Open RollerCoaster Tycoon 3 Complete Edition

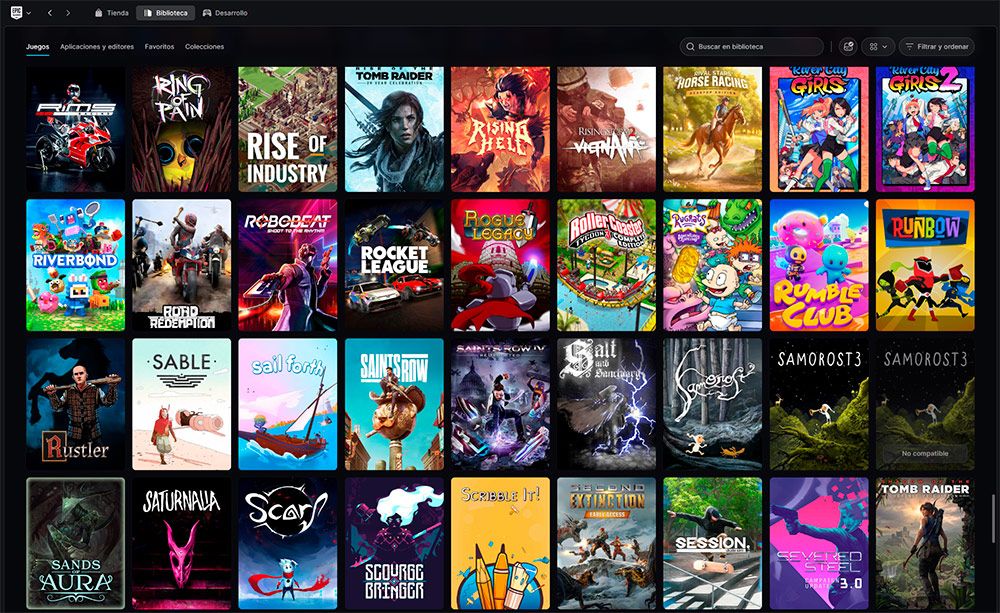[607, 265]
